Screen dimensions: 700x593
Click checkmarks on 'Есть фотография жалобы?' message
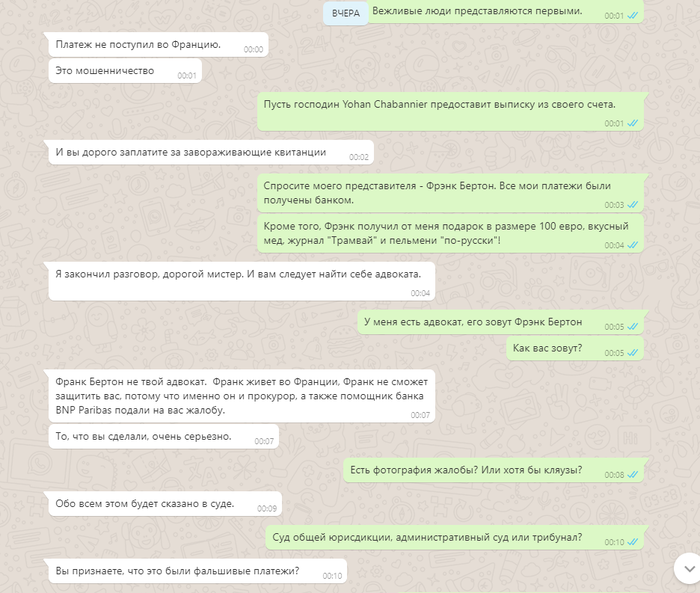(x=633, y=475)
